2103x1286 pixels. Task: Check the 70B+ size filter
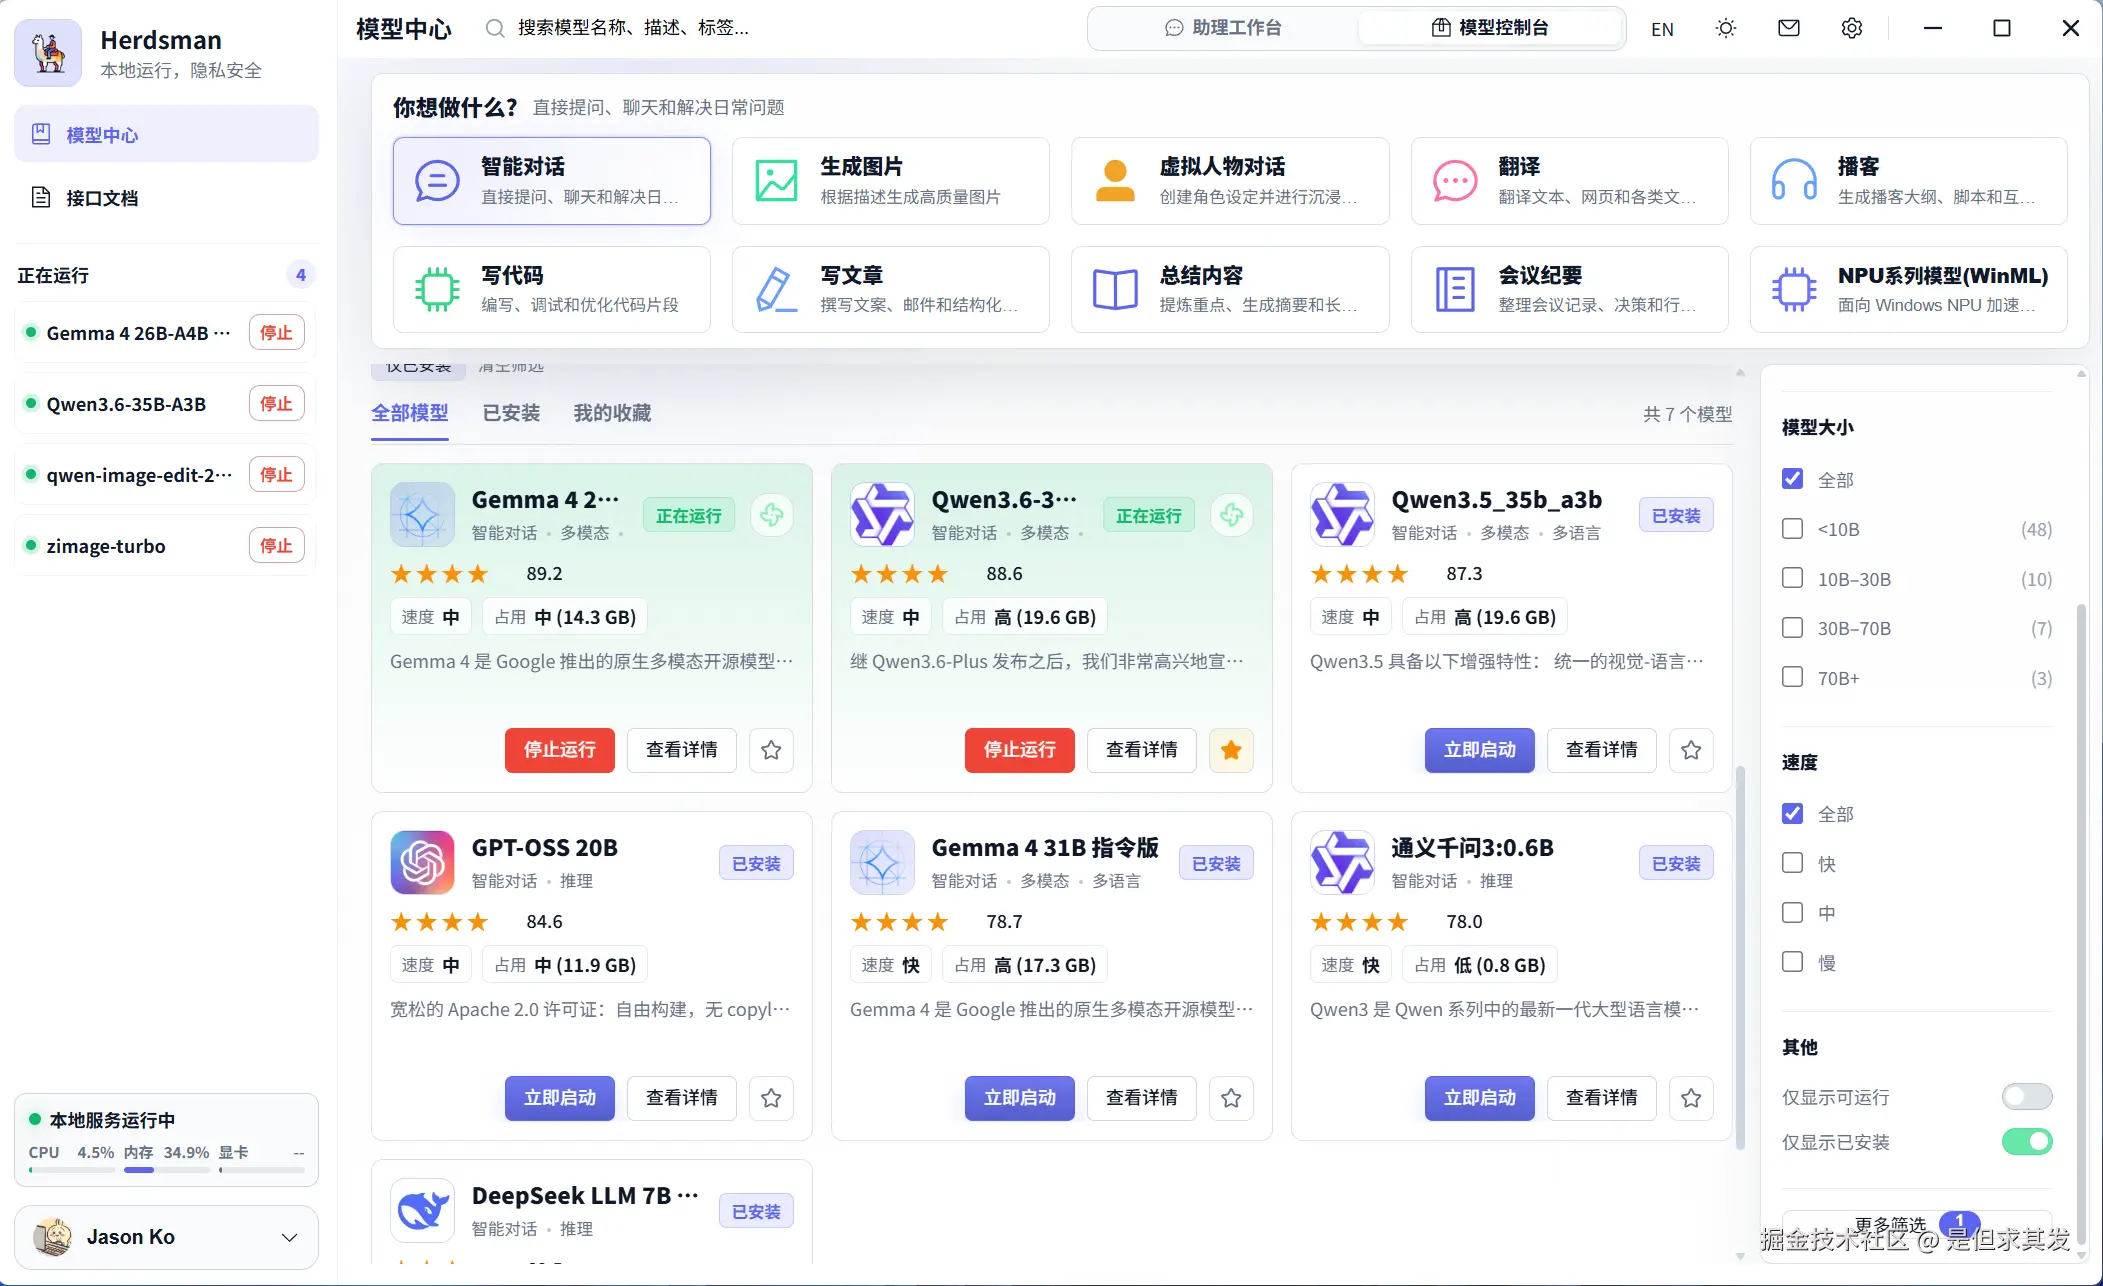1793,677
